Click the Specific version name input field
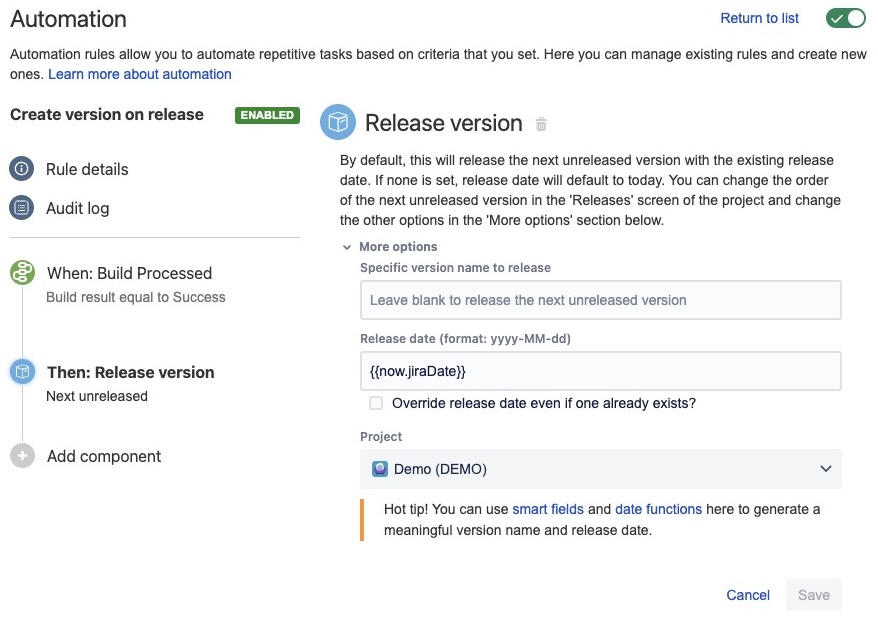 [600, 300]
